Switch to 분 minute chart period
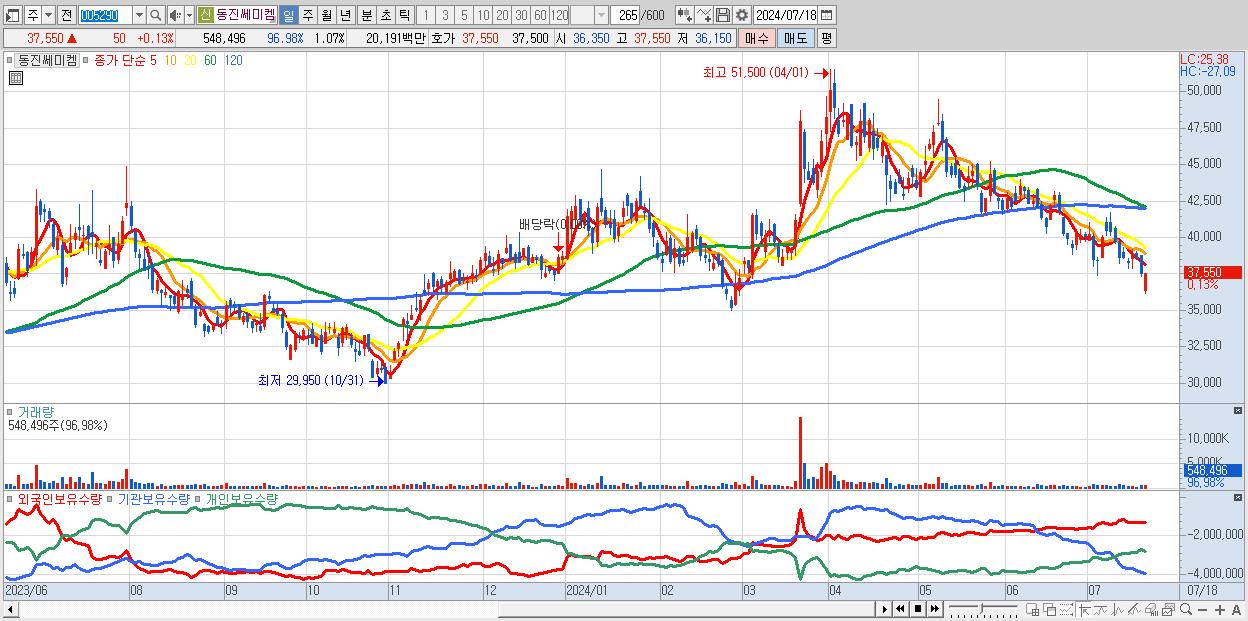The width and height of the screenshot is (1248, 621). click(366, 15)
